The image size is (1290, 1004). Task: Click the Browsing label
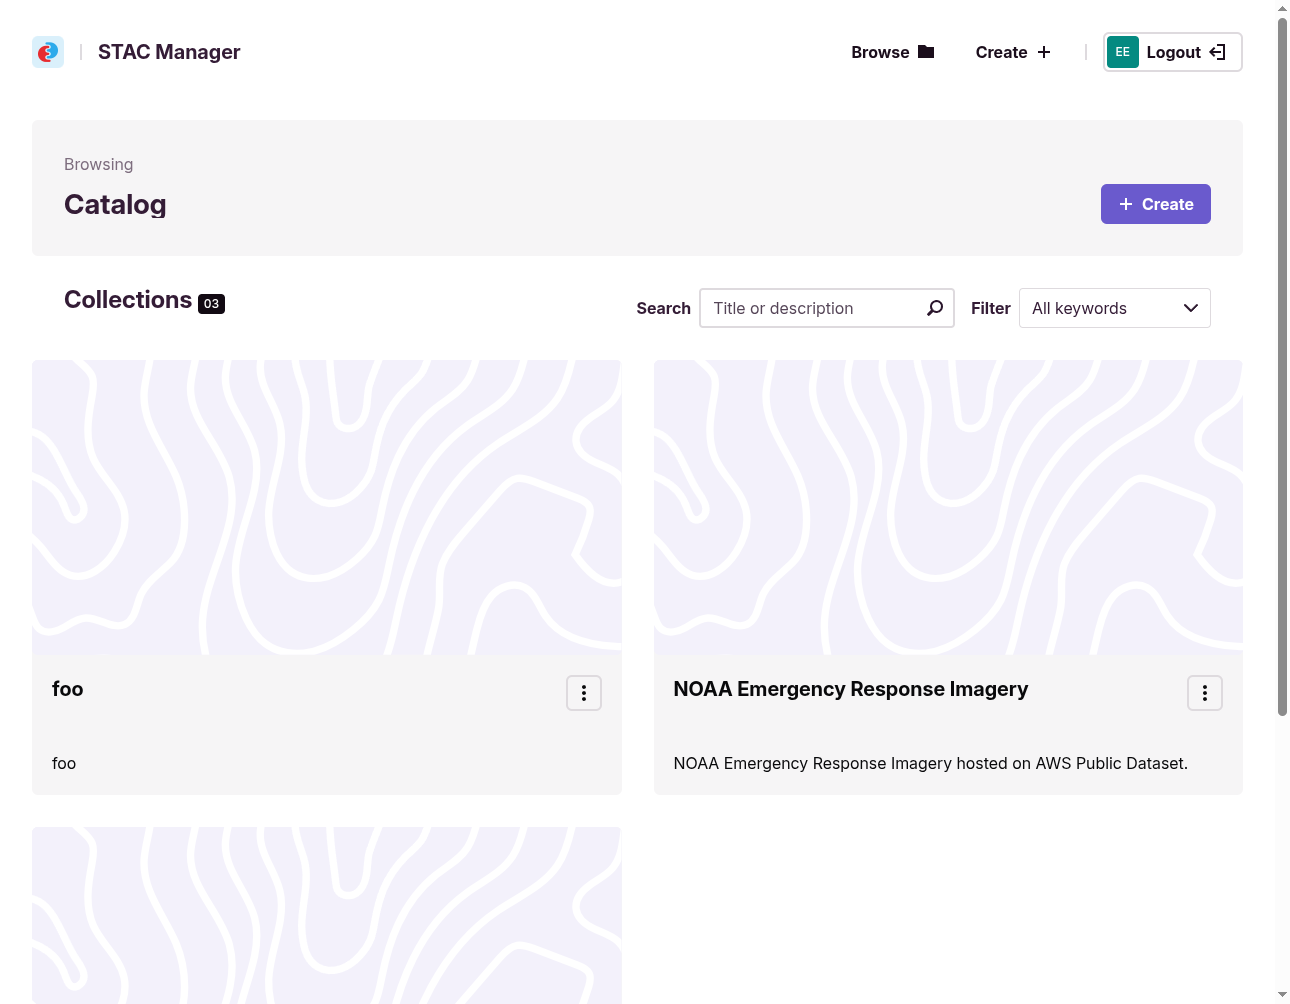tap(98, 164)
